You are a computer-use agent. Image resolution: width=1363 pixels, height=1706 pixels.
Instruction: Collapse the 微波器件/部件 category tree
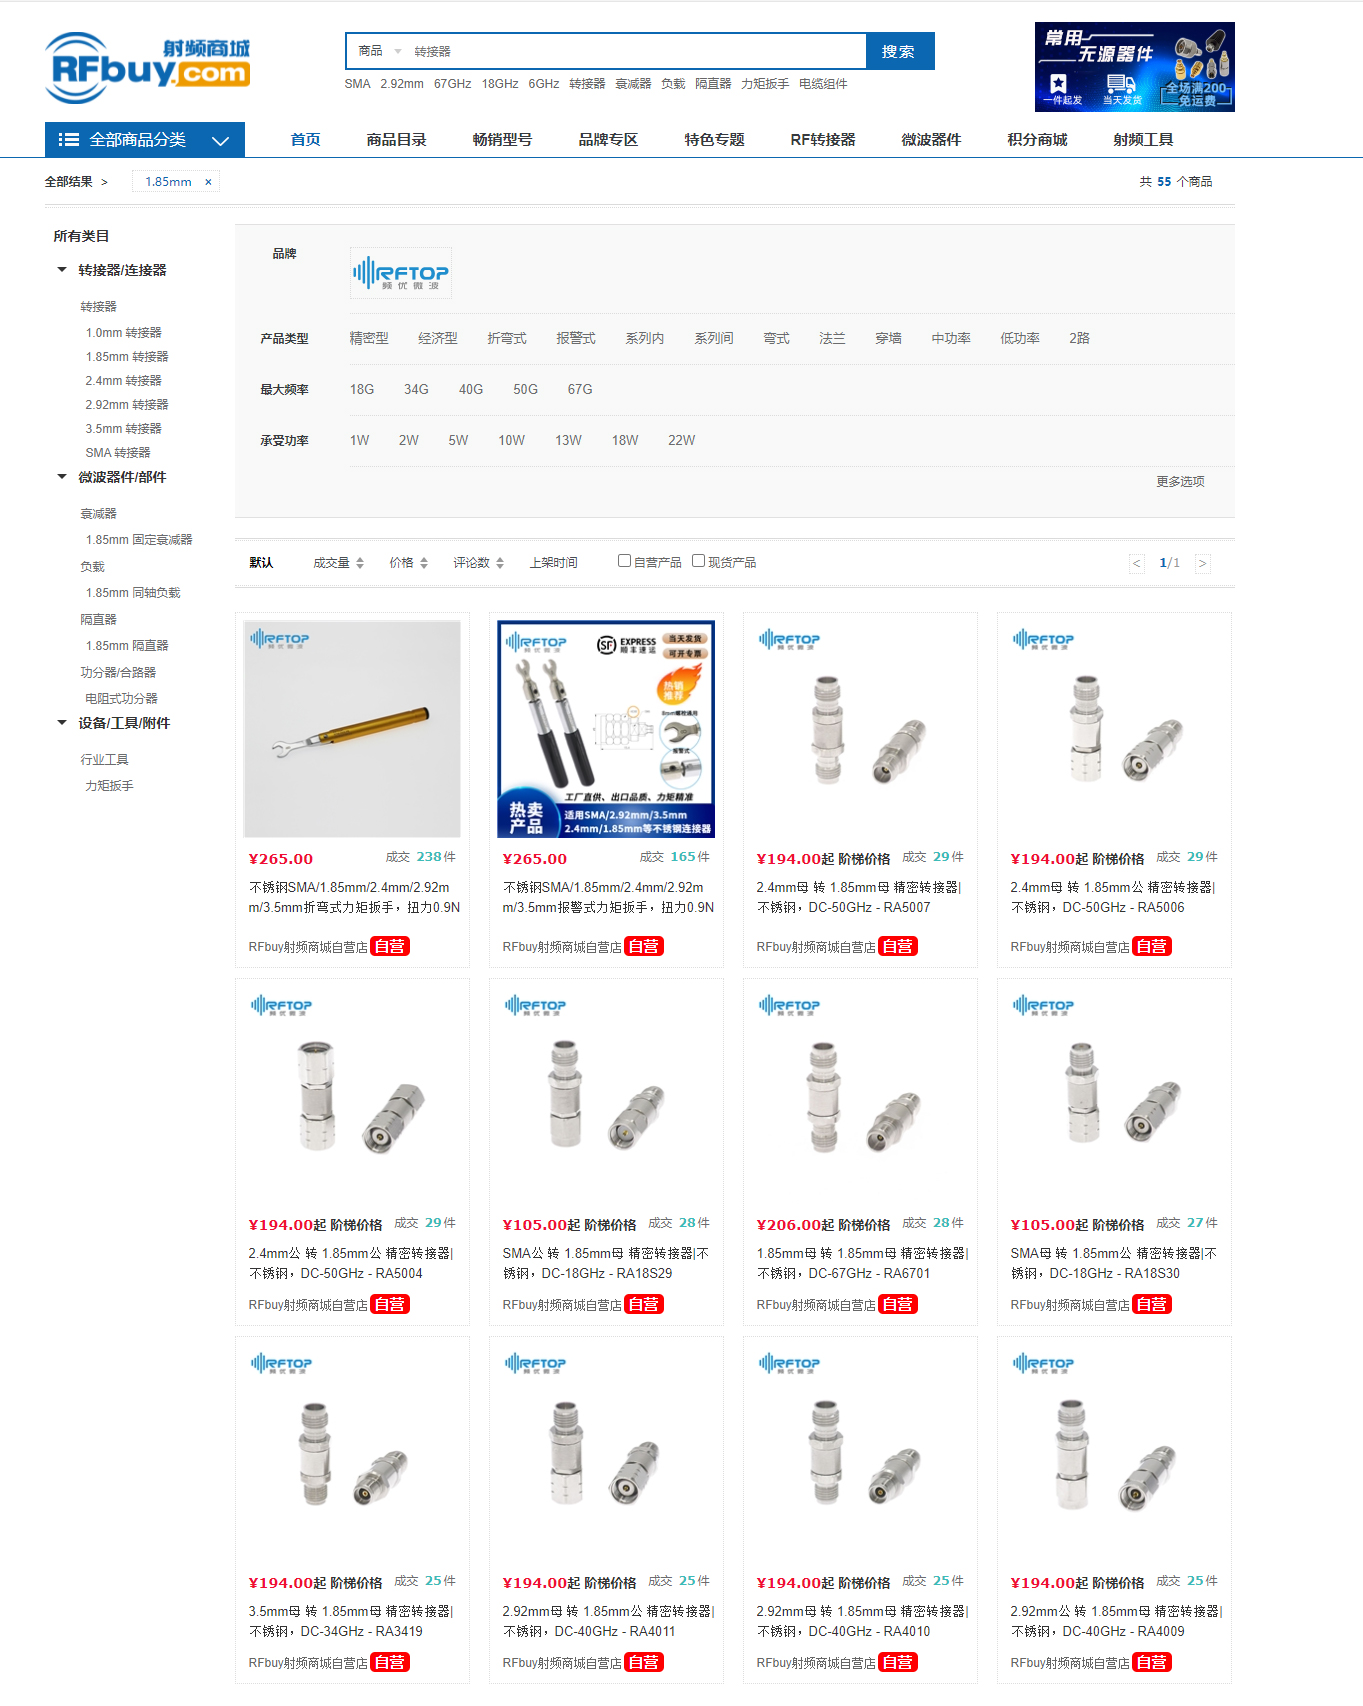click(62, 477)
